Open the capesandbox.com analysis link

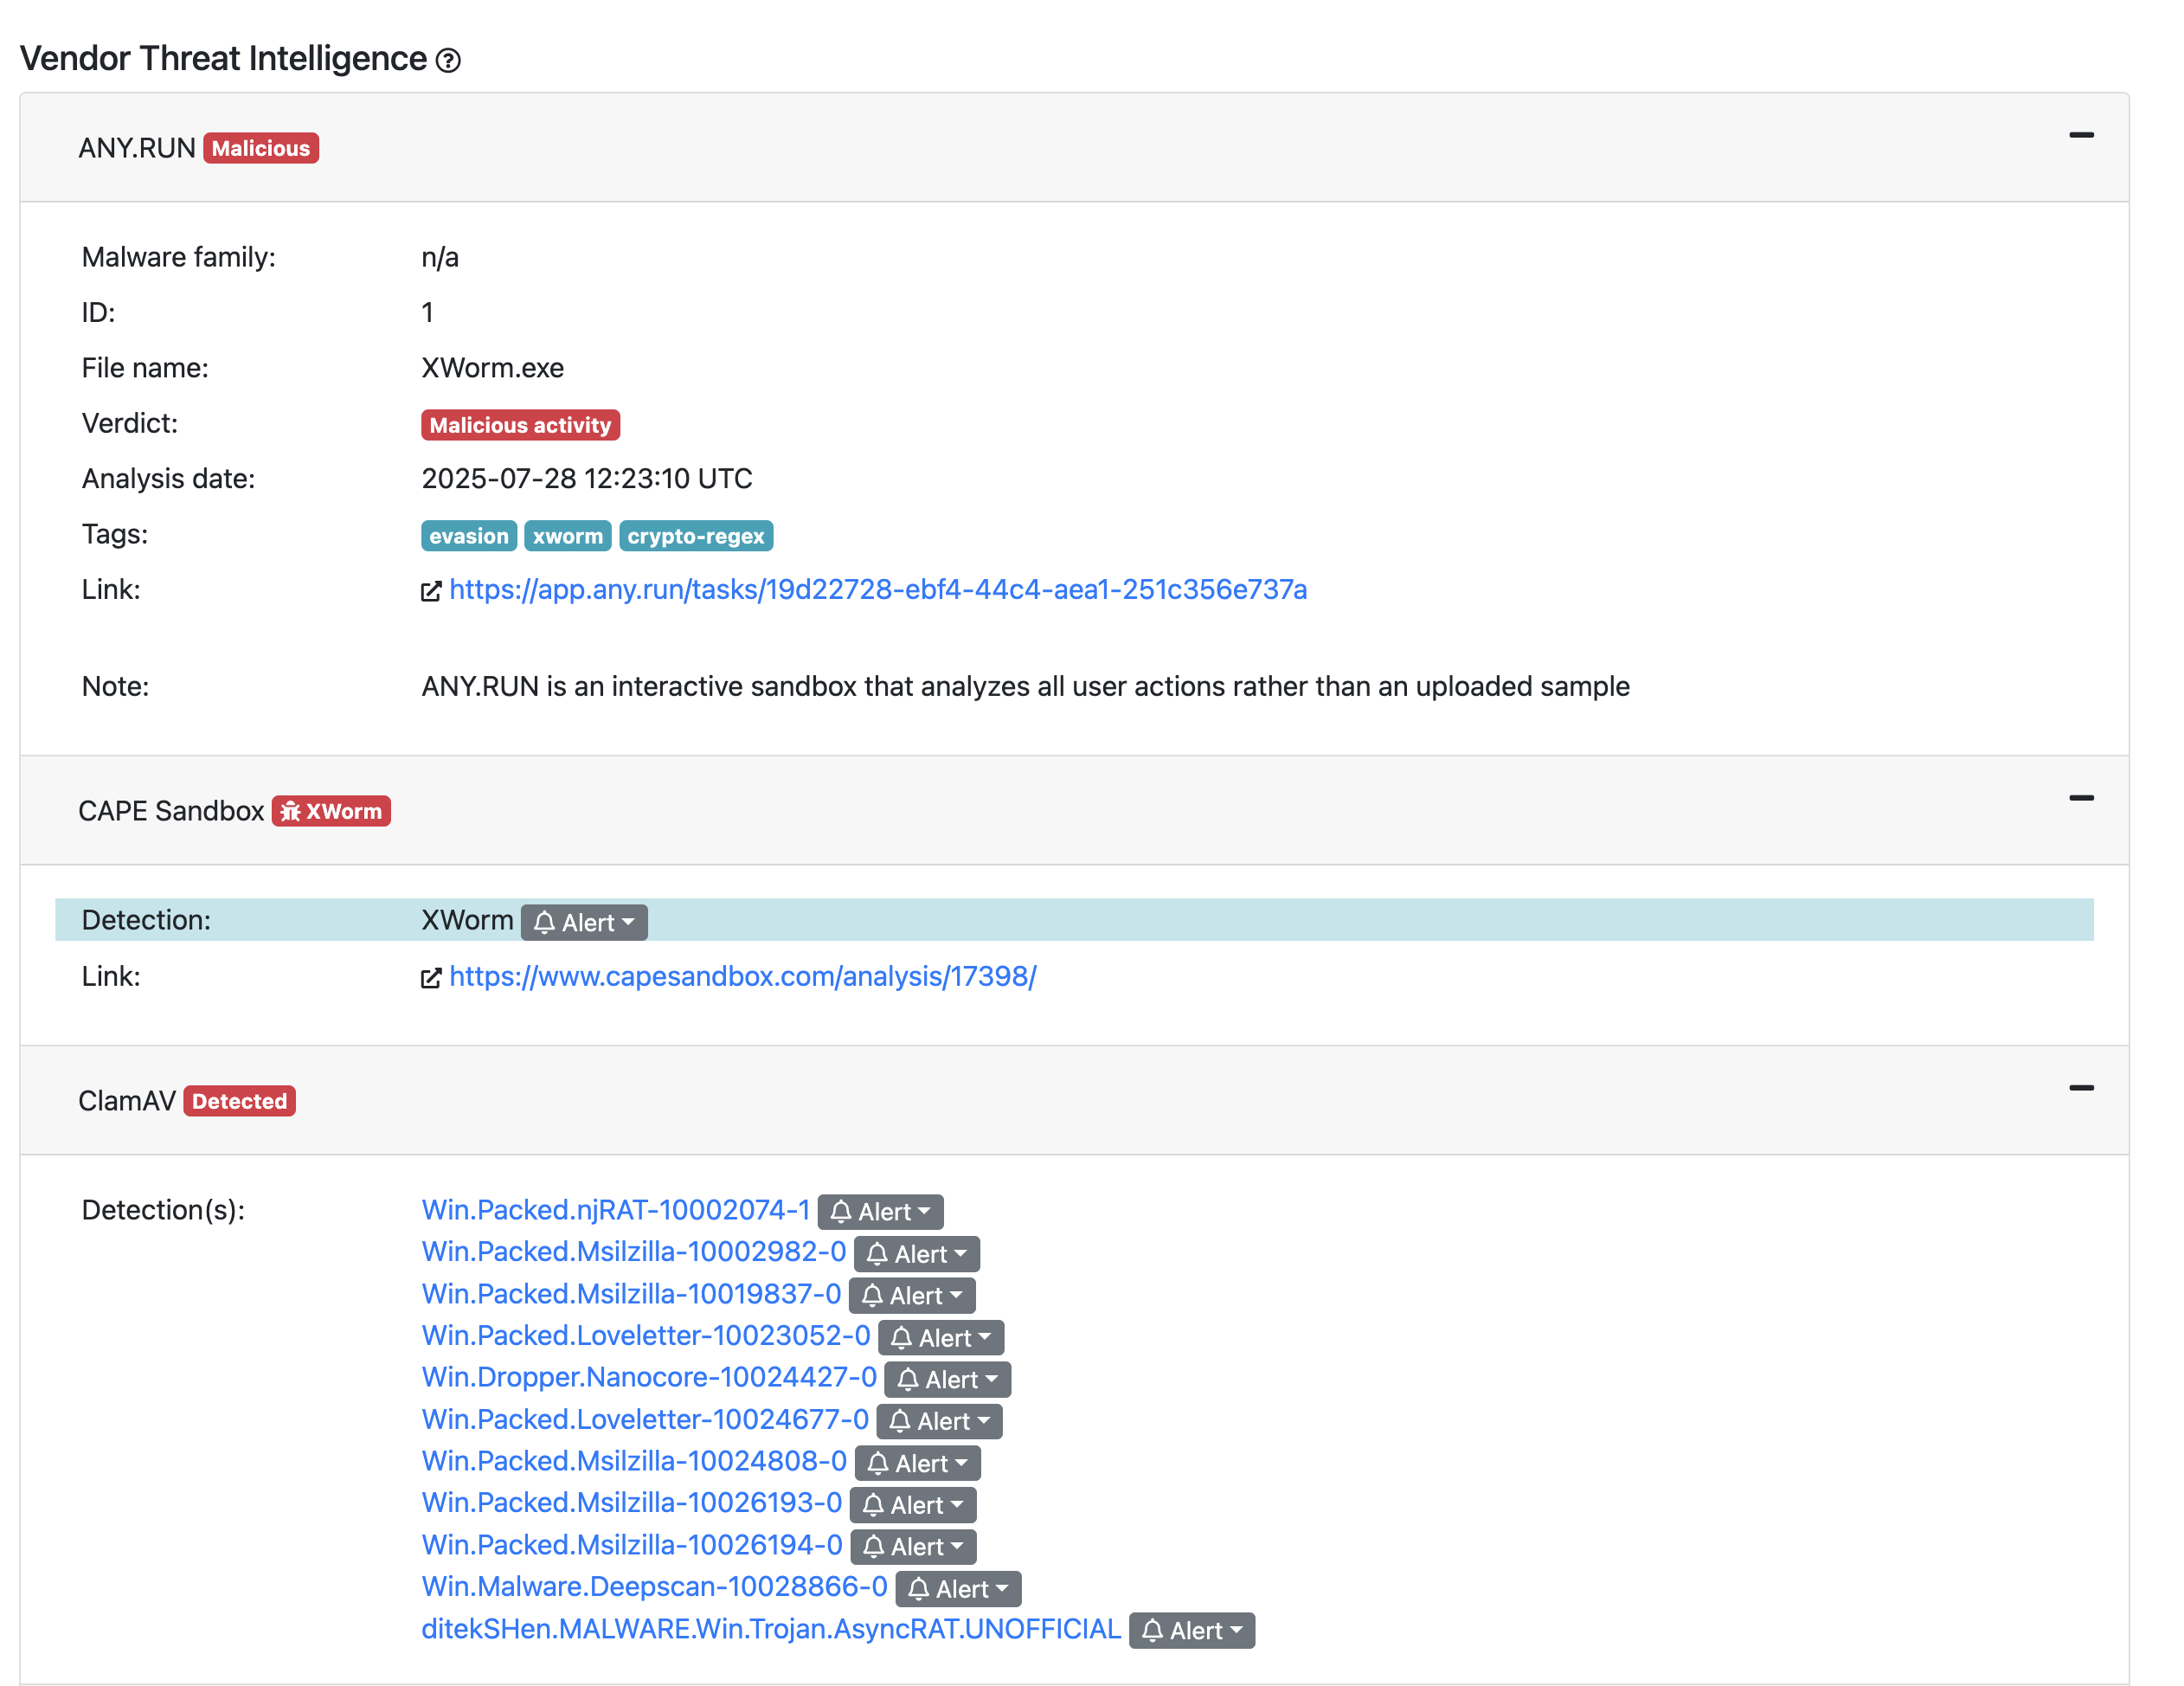(742, 976)
